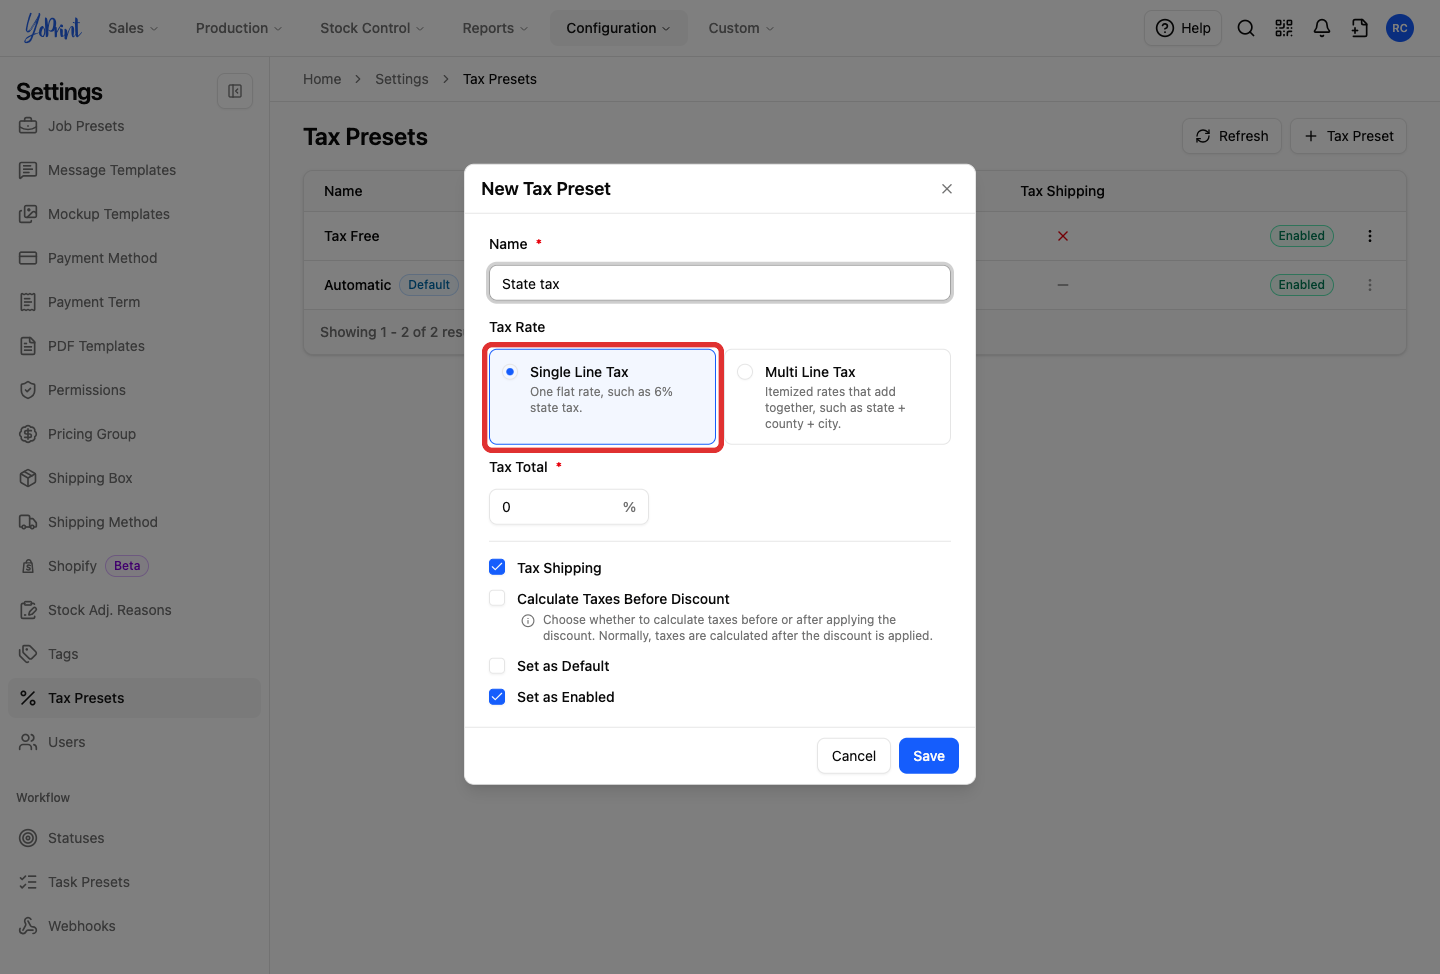Viewport: 1440px width, 974px height.
Task: Collapse the Settings sidebar panel
Action: pos(235,91)
